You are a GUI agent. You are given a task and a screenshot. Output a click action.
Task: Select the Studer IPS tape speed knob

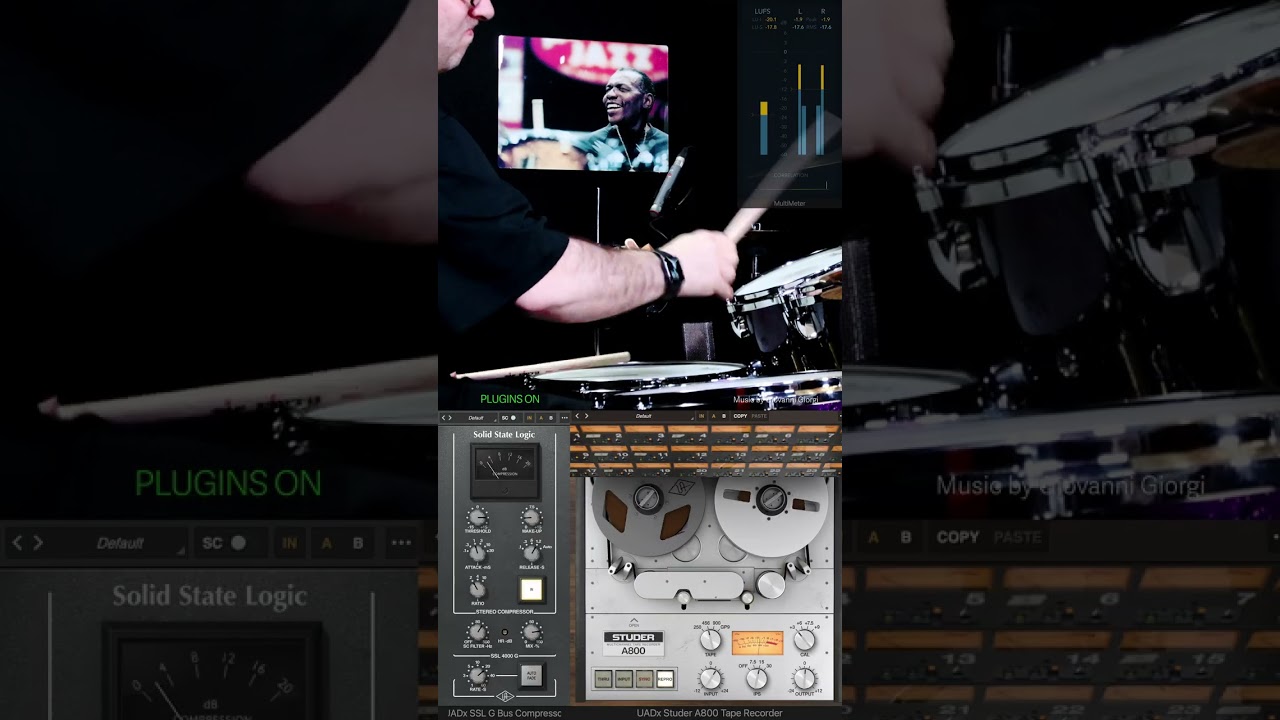[x=757, y=678]
